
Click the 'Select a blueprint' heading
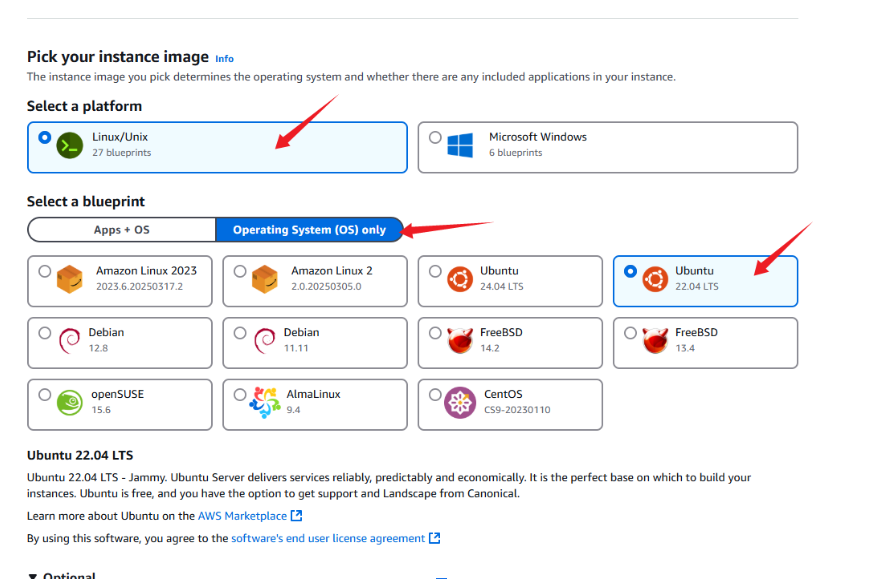[x=86, y=202]
